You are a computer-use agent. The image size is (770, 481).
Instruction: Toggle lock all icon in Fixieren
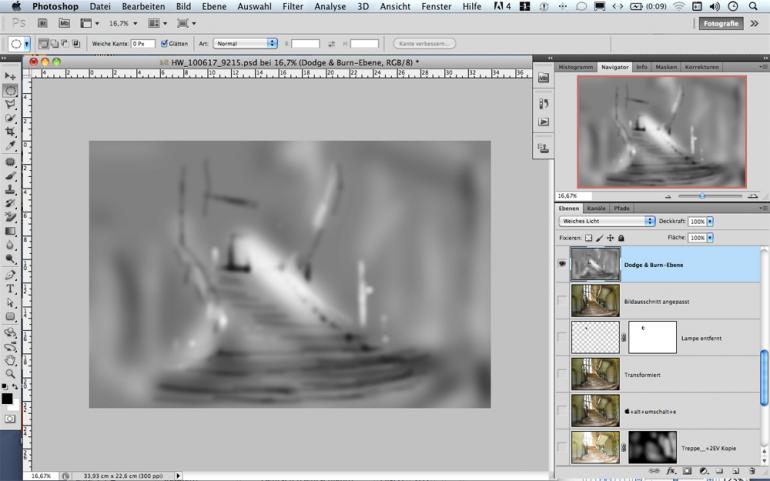[x=621, y=238]
